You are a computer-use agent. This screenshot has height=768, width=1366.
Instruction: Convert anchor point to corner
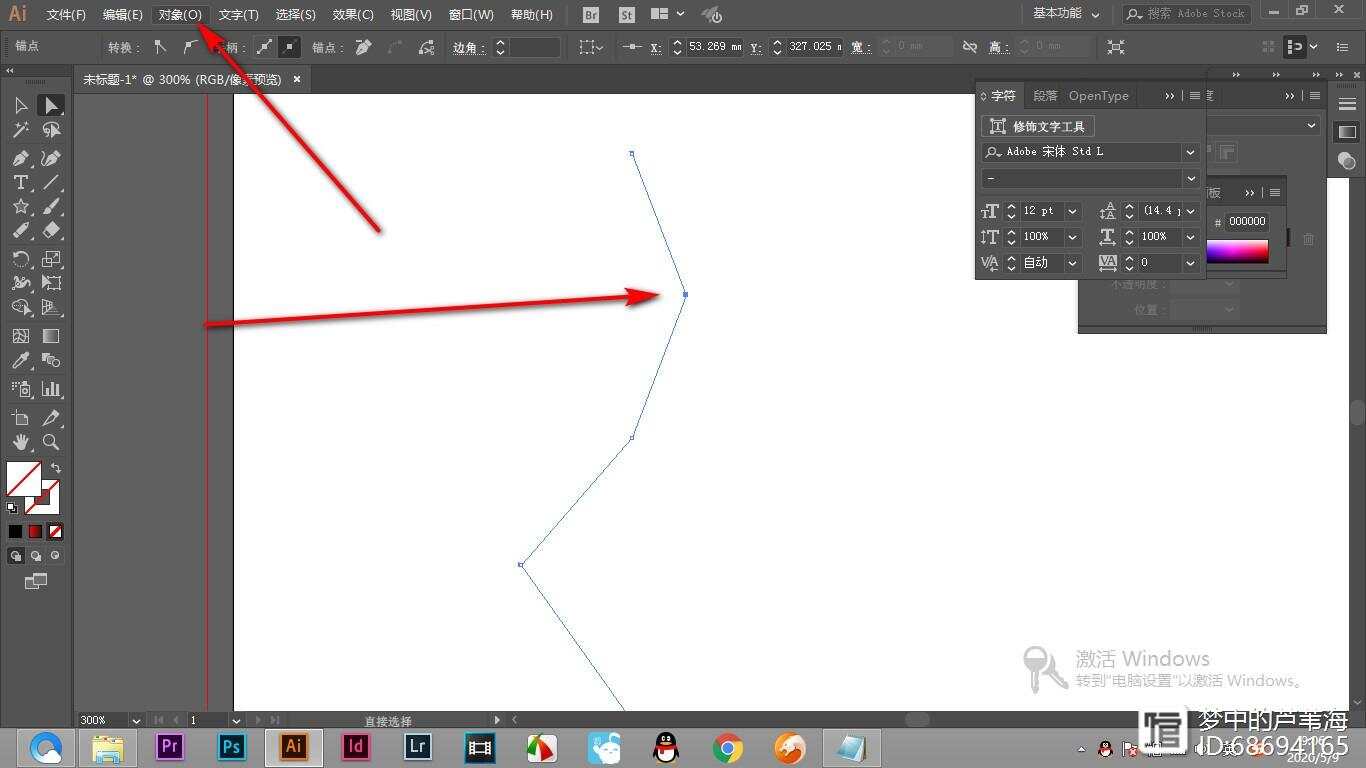(x=160, y=46)
